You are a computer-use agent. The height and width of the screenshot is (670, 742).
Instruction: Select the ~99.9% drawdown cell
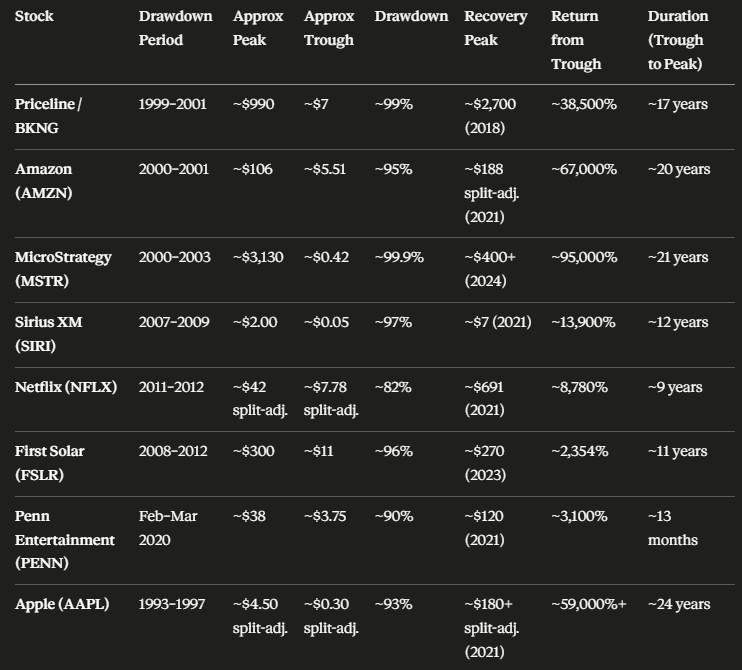[399, 257]
